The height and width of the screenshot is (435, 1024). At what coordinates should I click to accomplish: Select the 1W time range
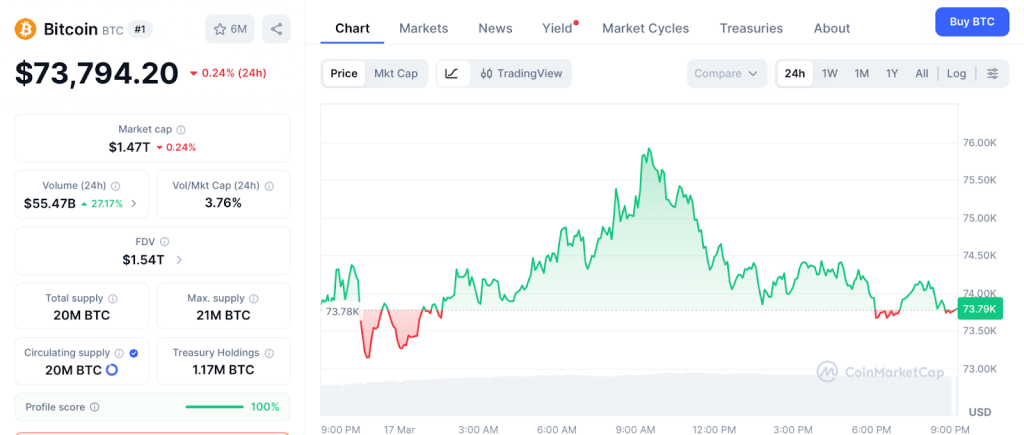[x=829, y=73]
